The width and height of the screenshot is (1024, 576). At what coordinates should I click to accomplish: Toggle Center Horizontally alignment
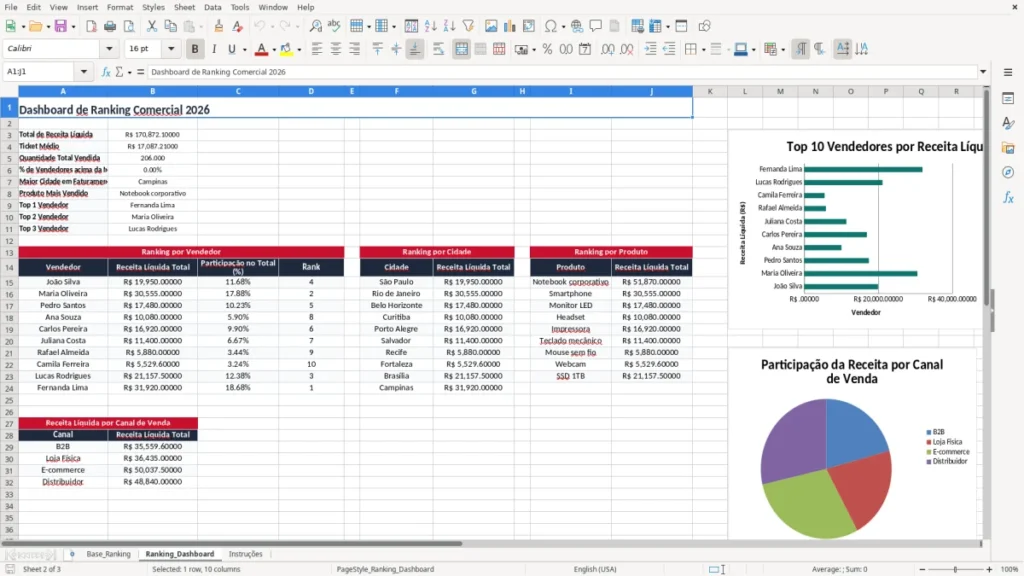coord(336,49)
